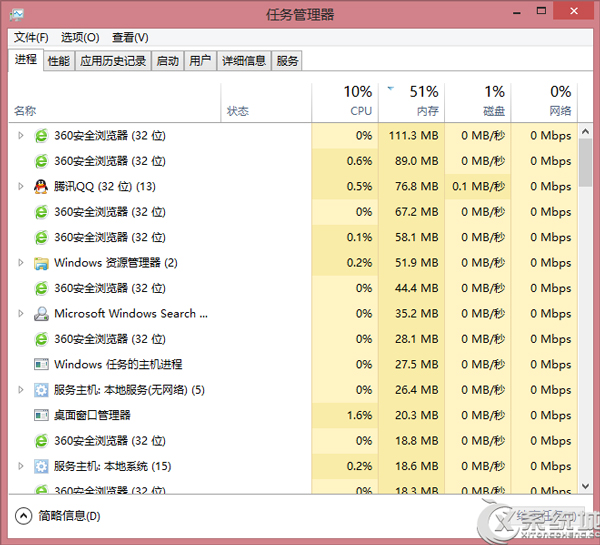The image size is (600, 545).
Task: Click the scrollbar down arrow
Action: point(585,486)
